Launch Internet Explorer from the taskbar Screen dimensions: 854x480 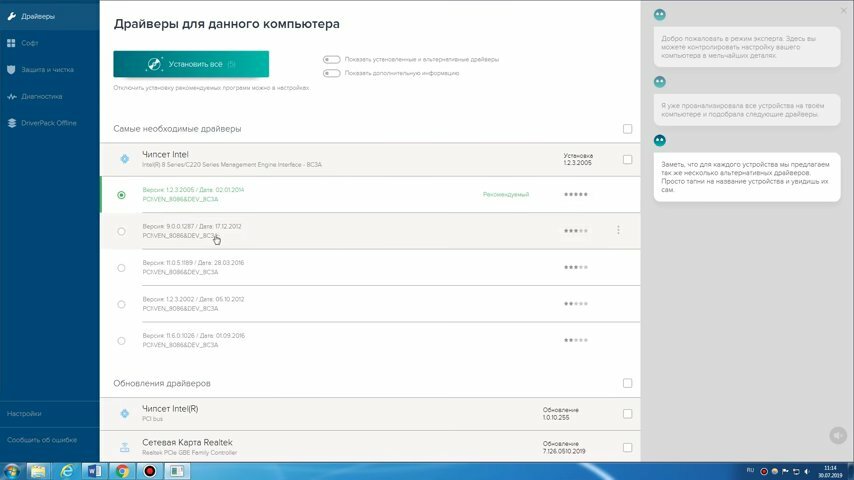[x=66, y=471]
